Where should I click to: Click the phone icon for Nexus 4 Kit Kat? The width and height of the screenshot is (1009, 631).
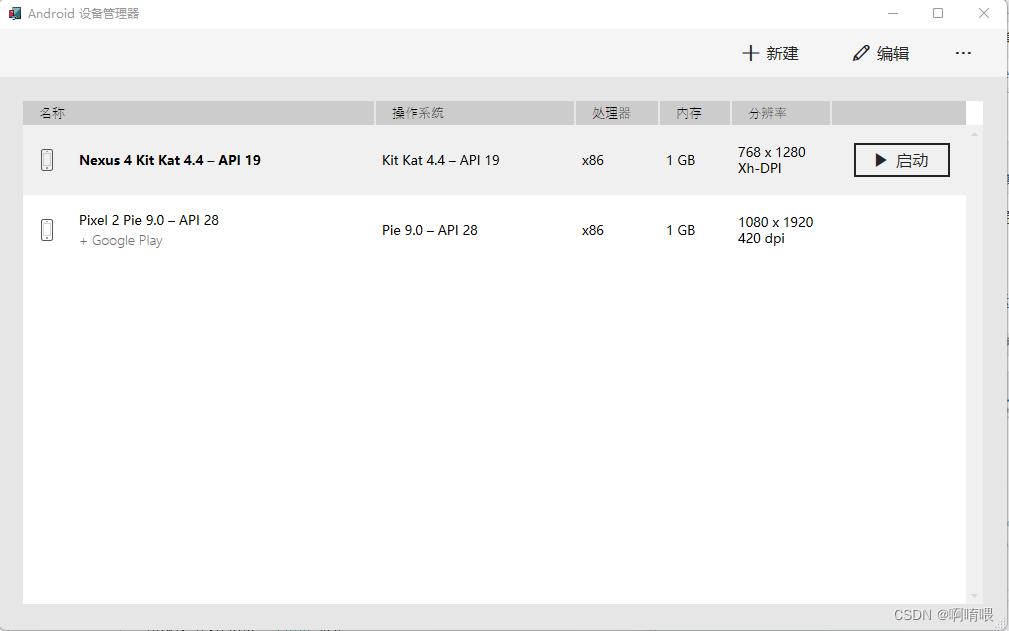tap(47, 160)
